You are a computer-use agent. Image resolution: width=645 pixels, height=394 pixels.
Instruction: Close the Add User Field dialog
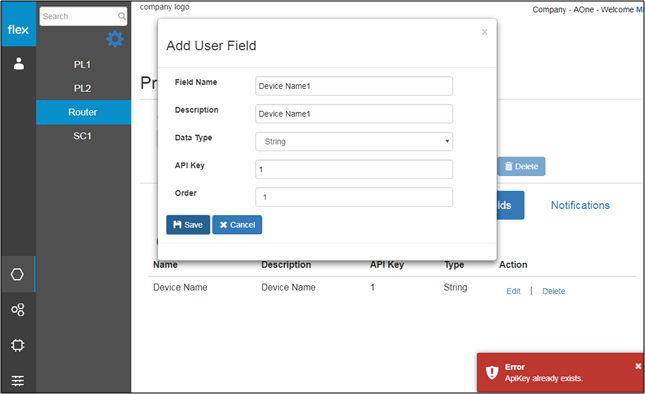485,32
